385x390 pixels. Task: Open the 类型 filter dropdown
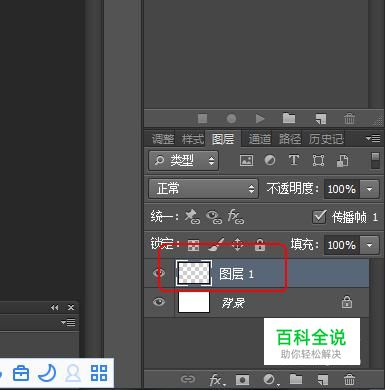(x=183, y=161)
